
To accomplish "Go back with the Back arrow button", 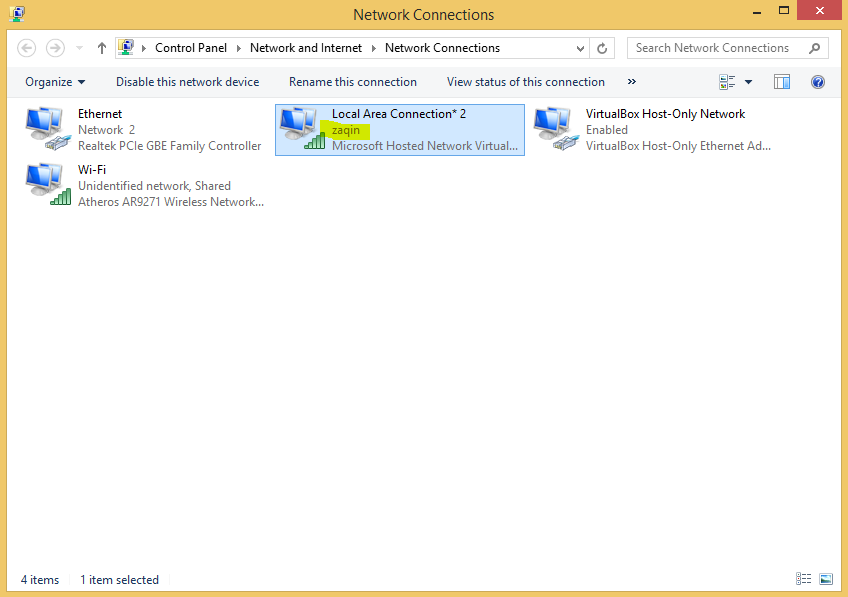I will [x=26, y=48].
